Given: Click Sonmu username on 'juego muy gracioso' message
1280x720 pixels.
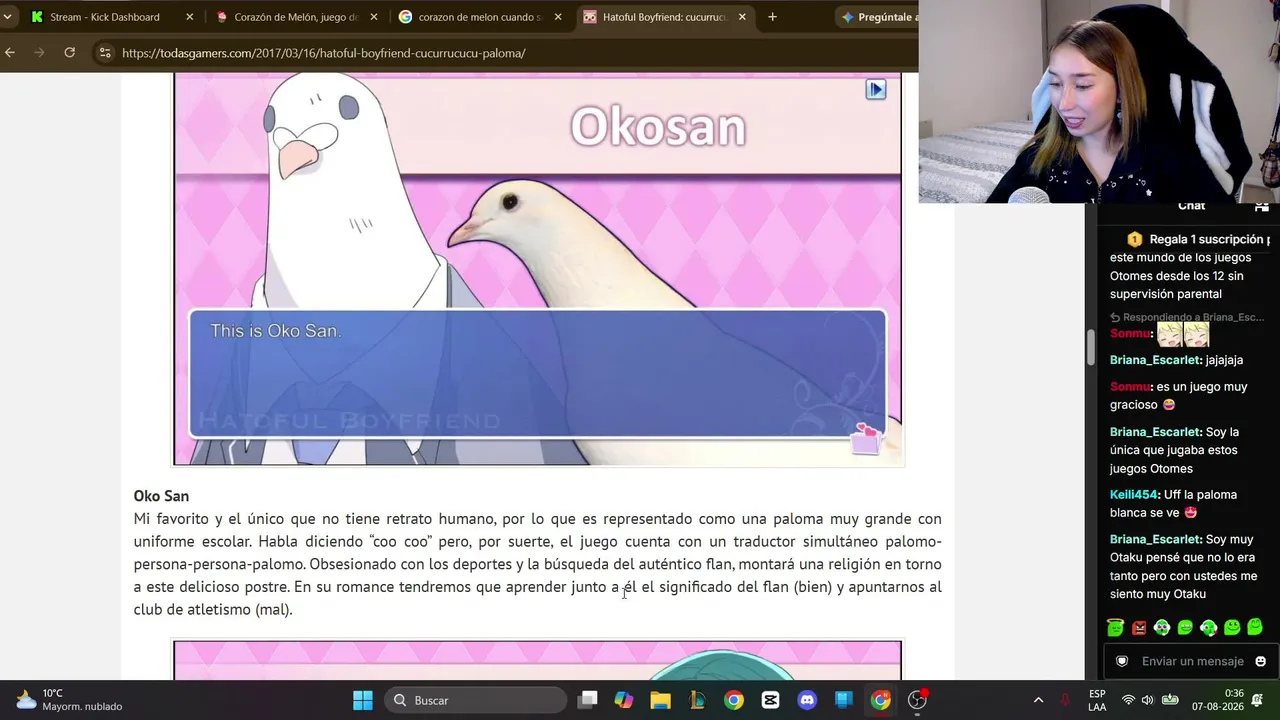Looking at the screenshot, I should (1130, 387).
